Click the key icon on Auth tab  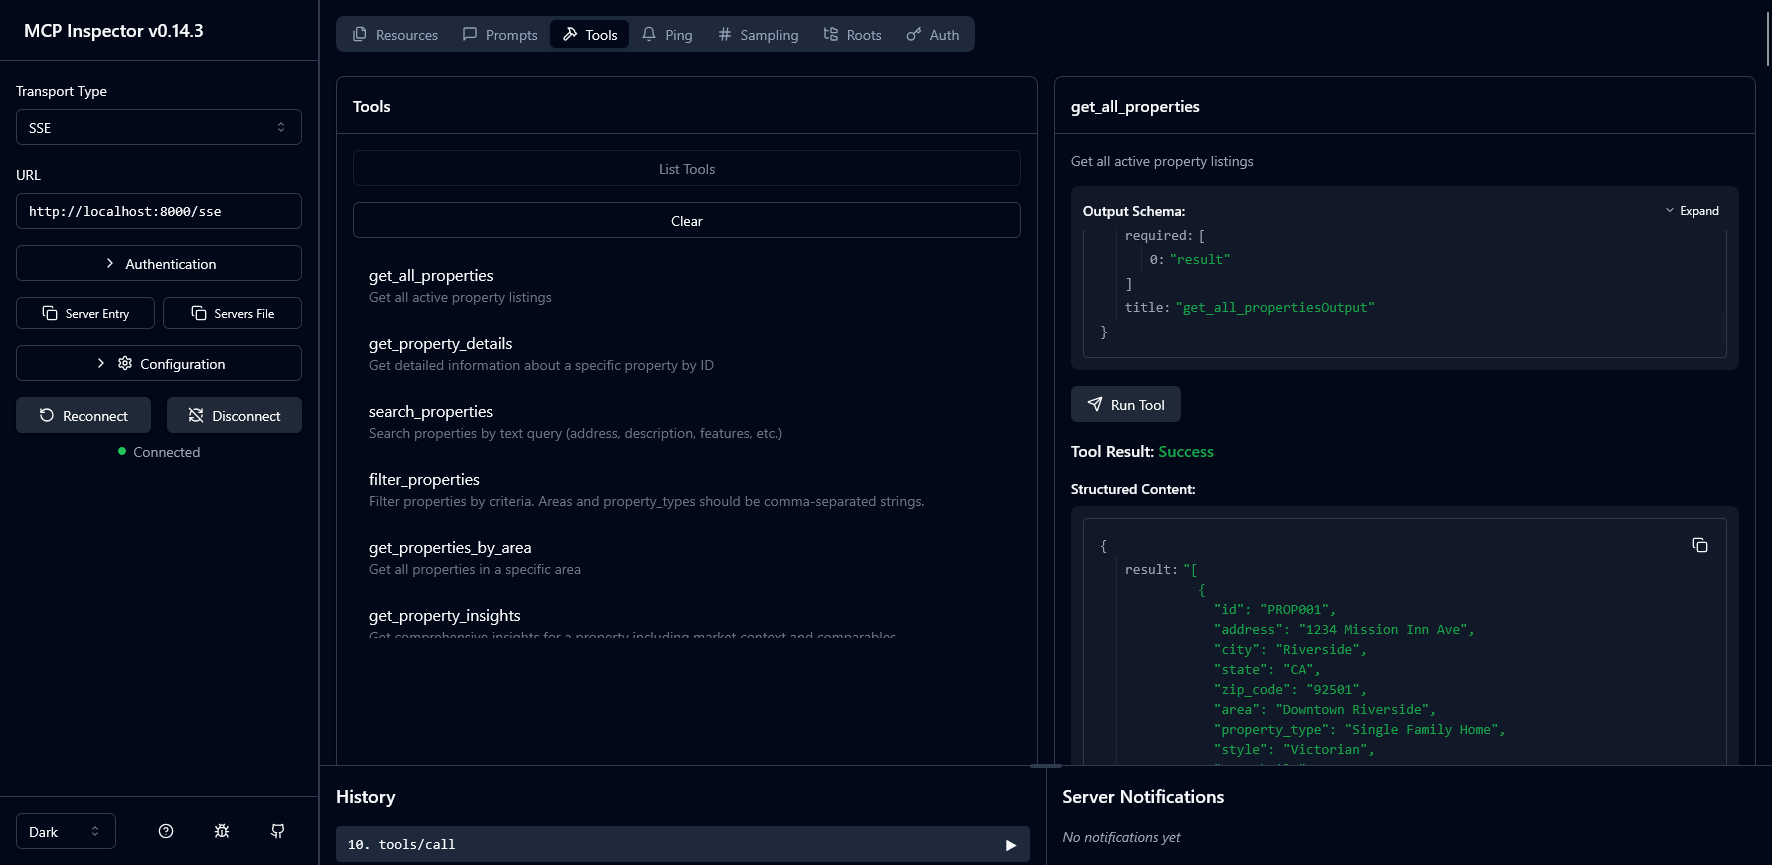(x=913, y=34)
